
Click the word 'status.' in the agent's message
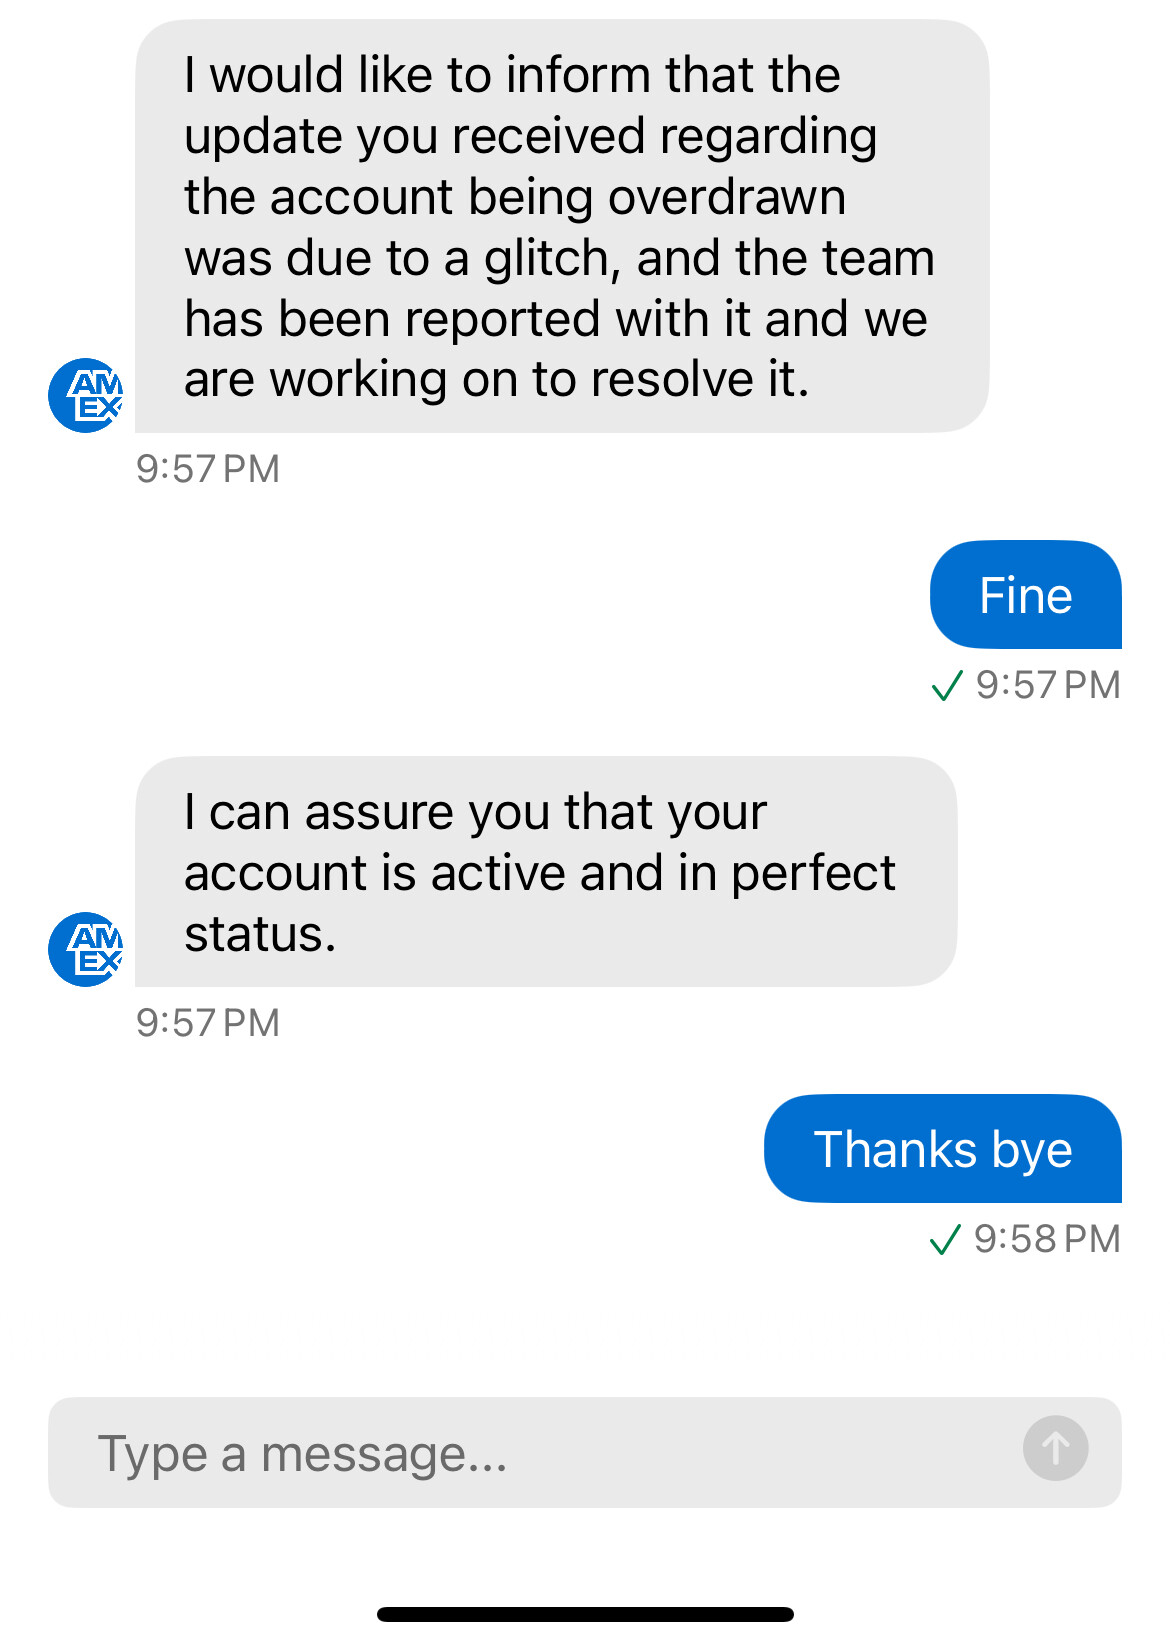[x=260, y=934]
